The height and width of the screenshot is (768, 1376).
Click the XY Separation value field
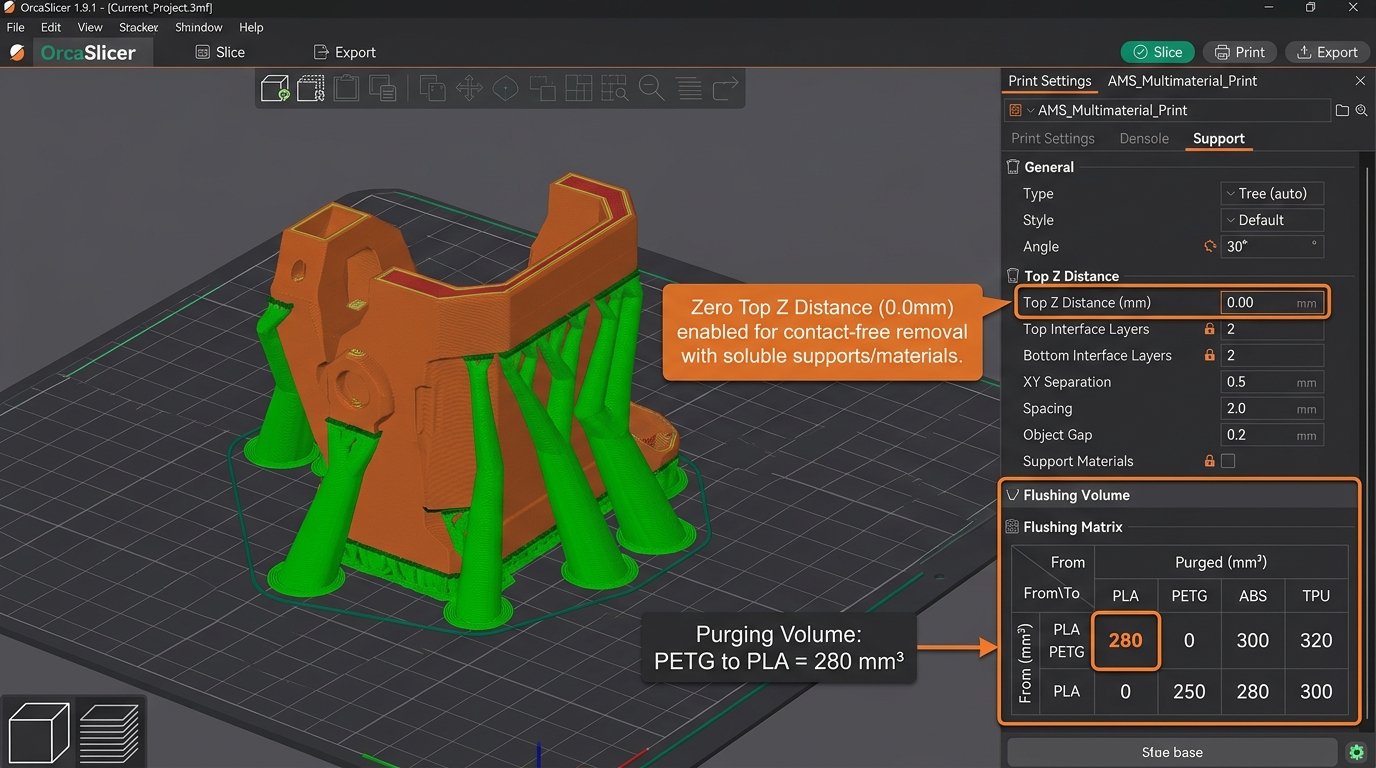[1272, 382]
